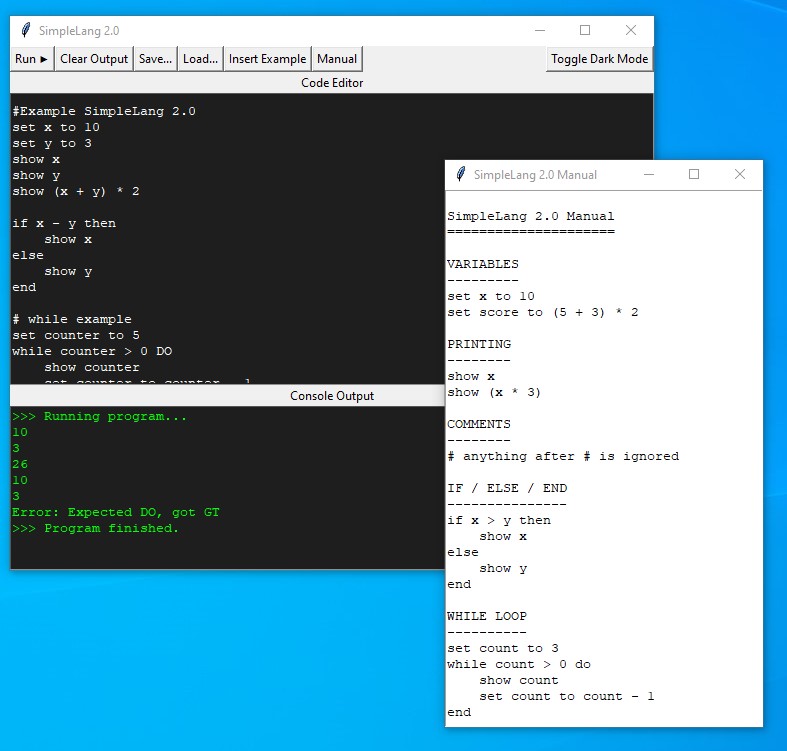Click '>>> Program finished.' in console
This screenshot has height=751, width=787.
click(x=95, y=528)
